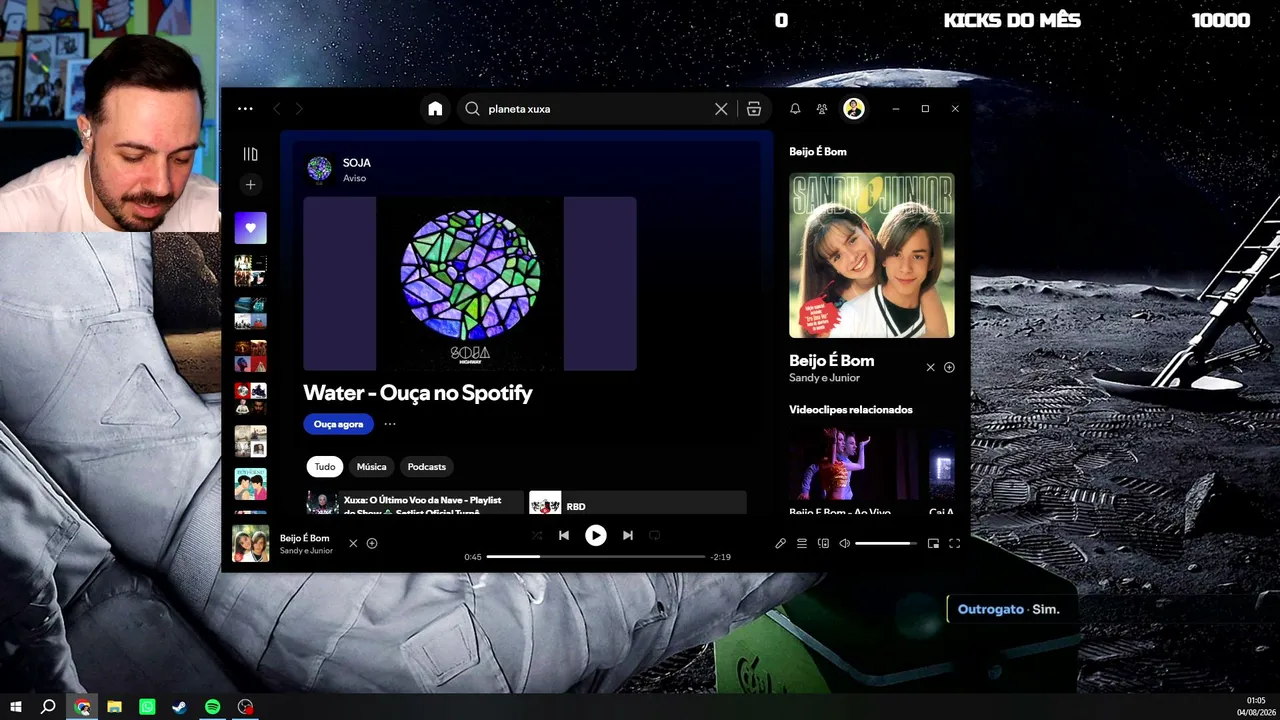Open Spotify icon in the taskbar
This screenshot has width=1280, height=720.
click(213, 707)
